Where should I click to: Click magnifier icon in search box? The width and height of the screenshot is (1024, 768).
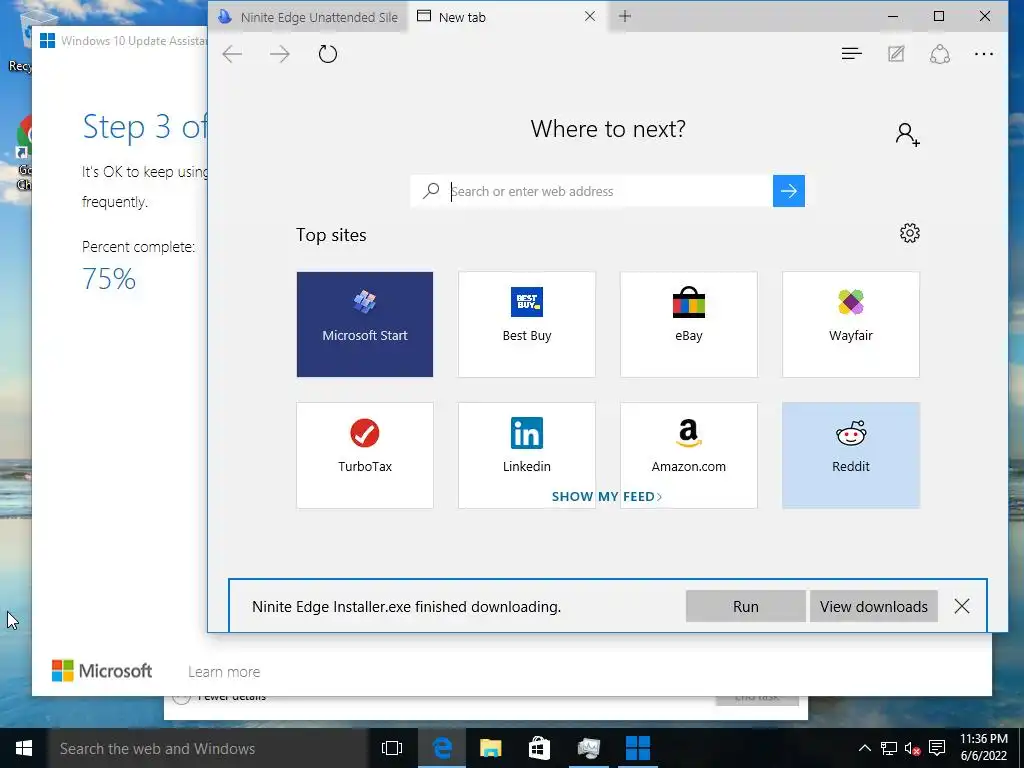[431, 191]
